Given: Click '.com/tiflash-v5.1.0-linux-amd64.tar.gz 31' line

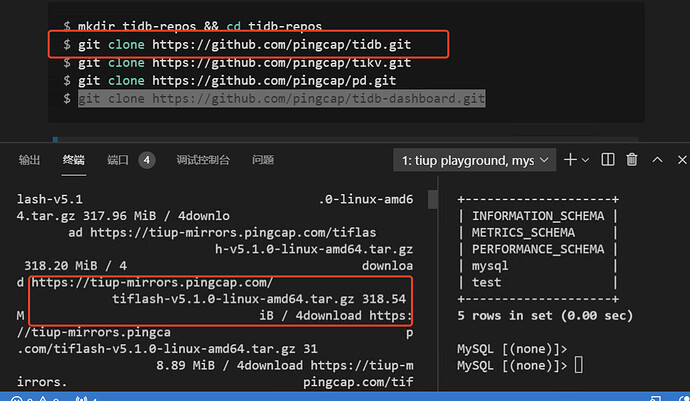Looking at the screenshot, I should (x=167, y=349).
